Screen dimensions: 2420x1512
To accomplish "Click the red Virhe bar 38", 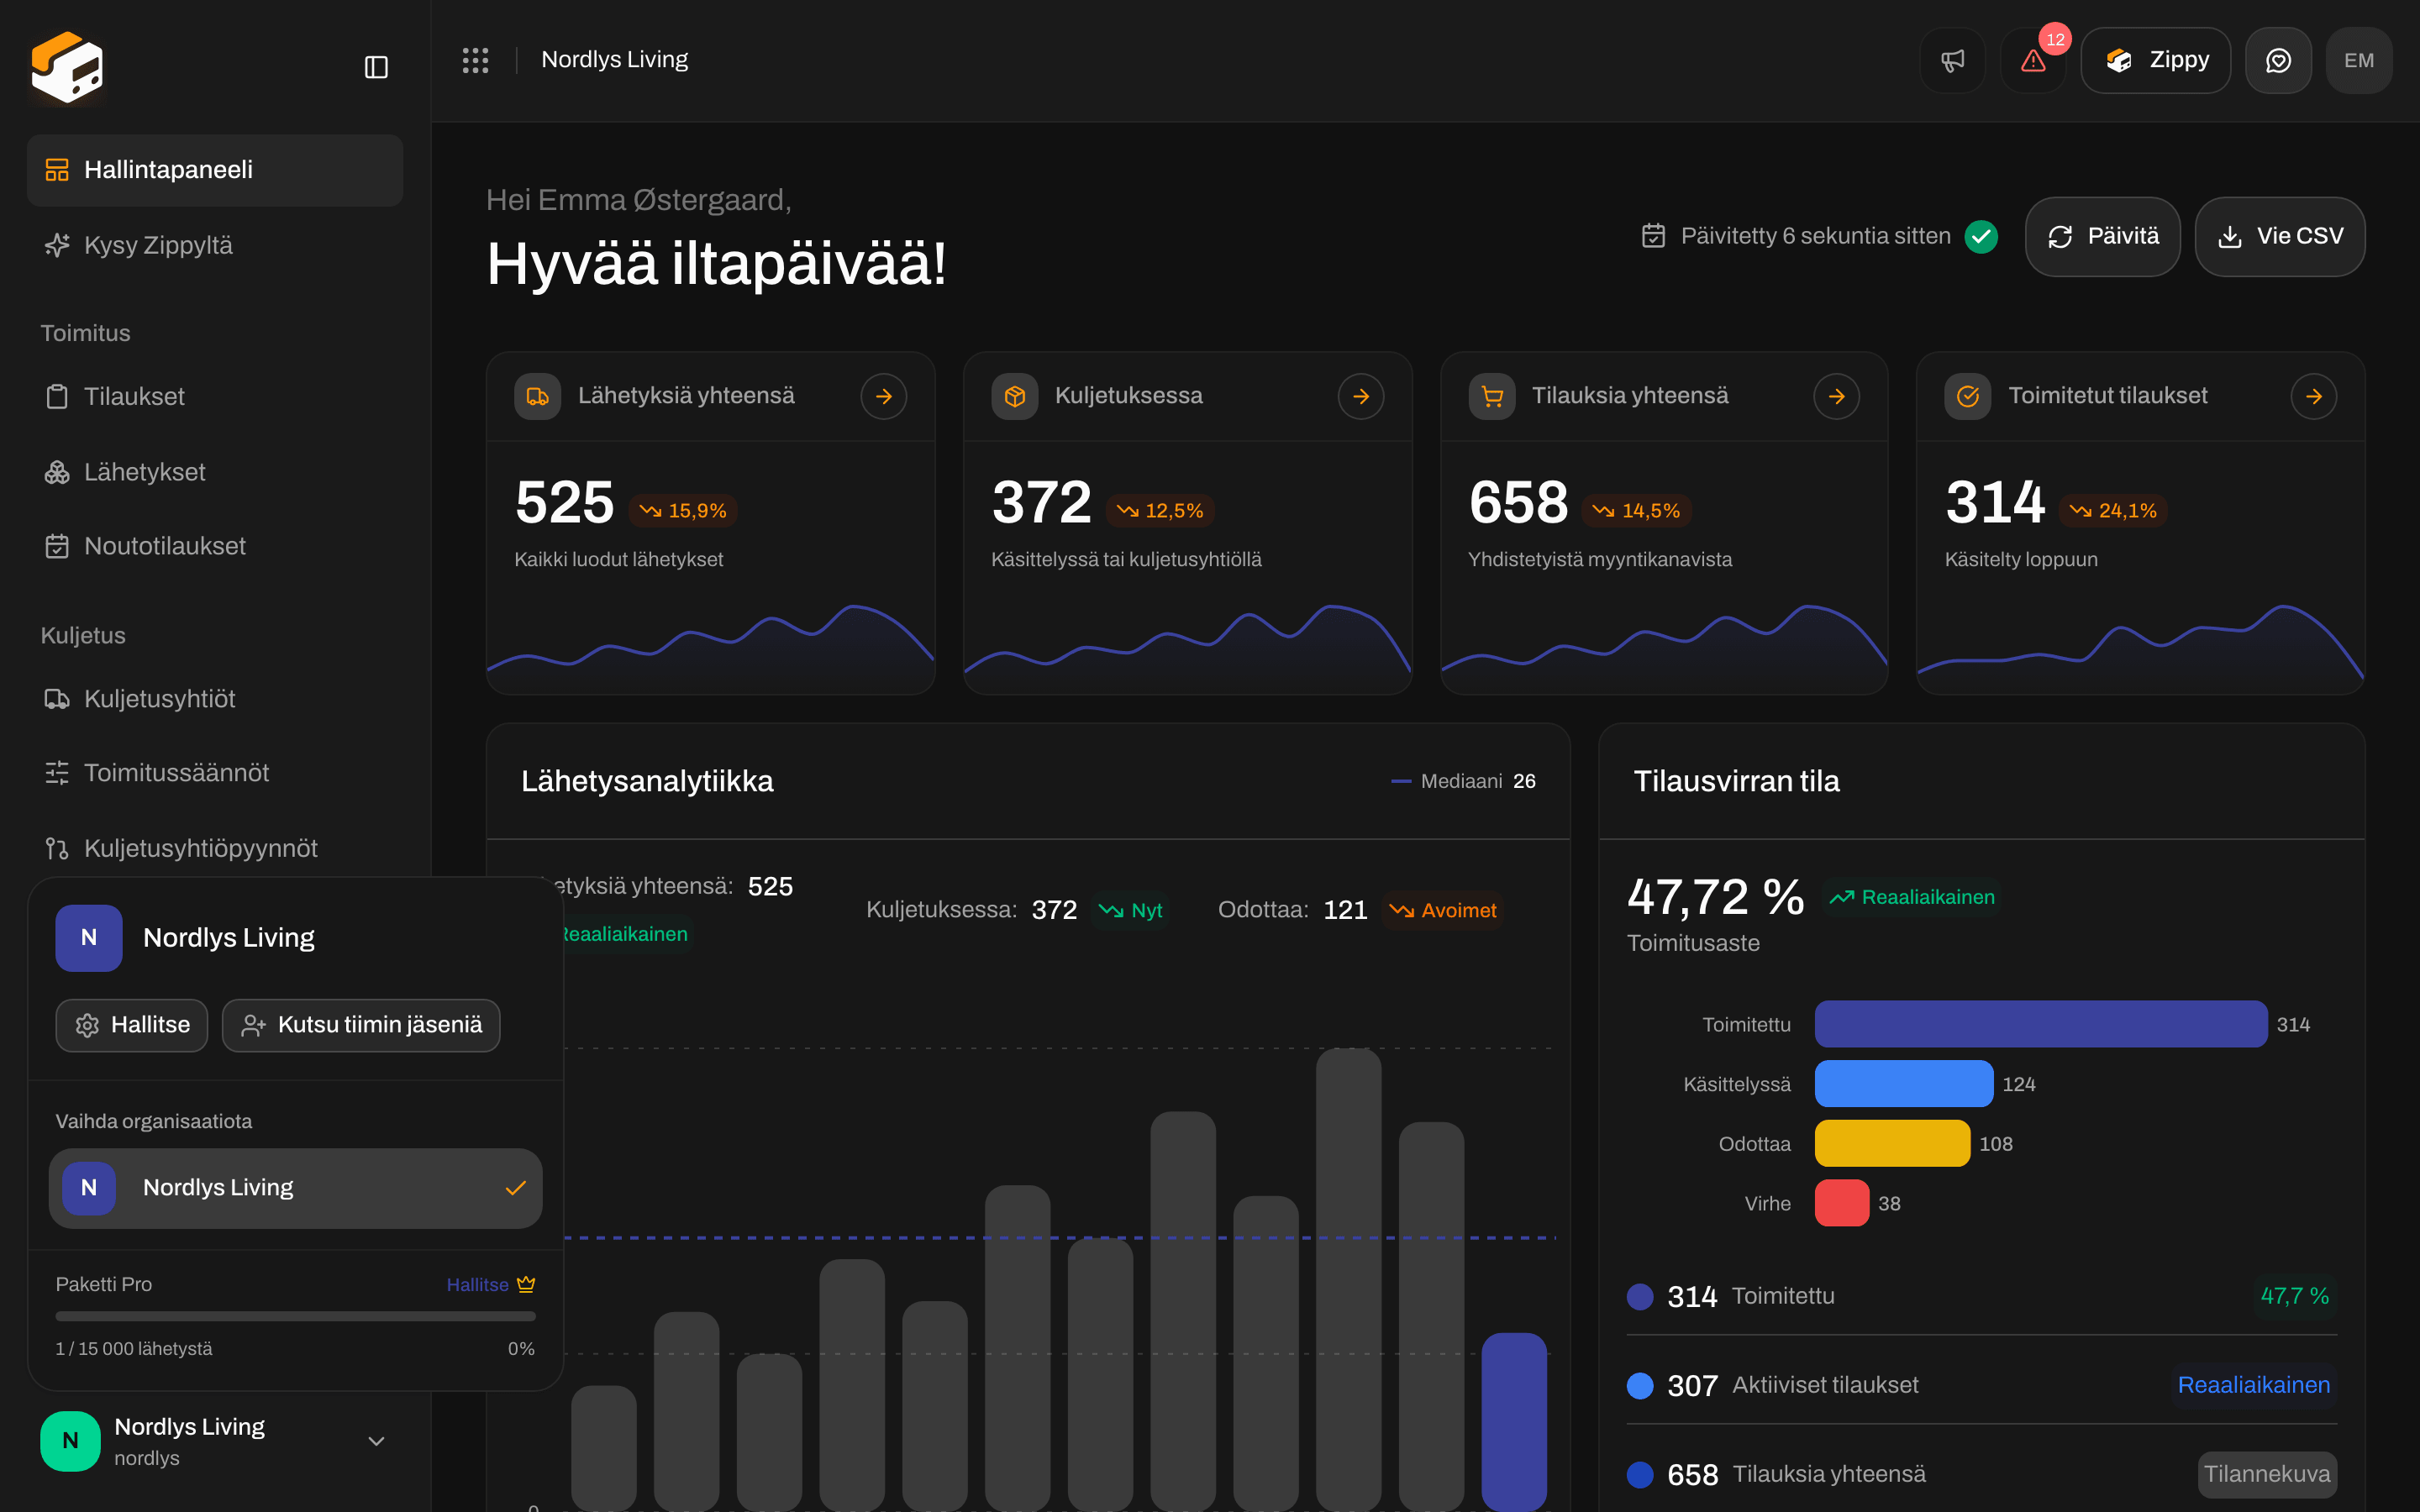I will (1842, 1203).
